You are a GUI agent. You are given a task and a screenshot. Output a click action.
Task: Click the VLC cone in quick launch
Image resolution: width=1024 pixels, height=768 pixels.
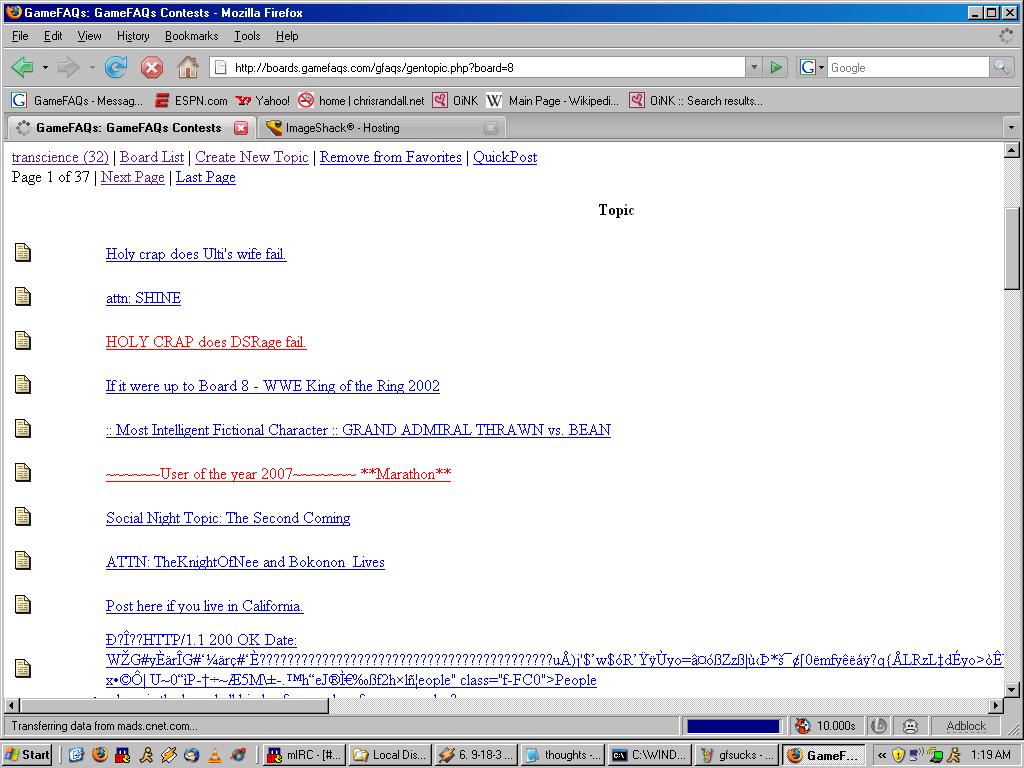click(215, 755)
